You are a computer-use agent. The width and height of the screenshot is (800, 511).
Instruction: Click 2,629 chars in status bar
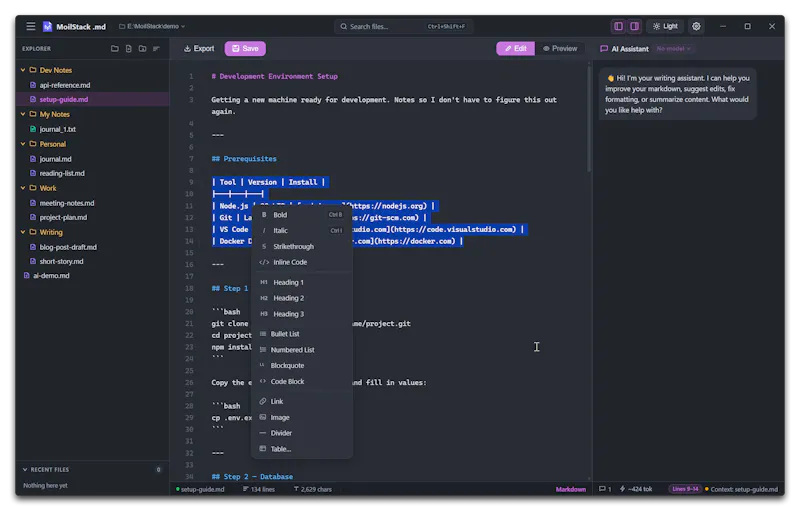[x=313, y=489]
